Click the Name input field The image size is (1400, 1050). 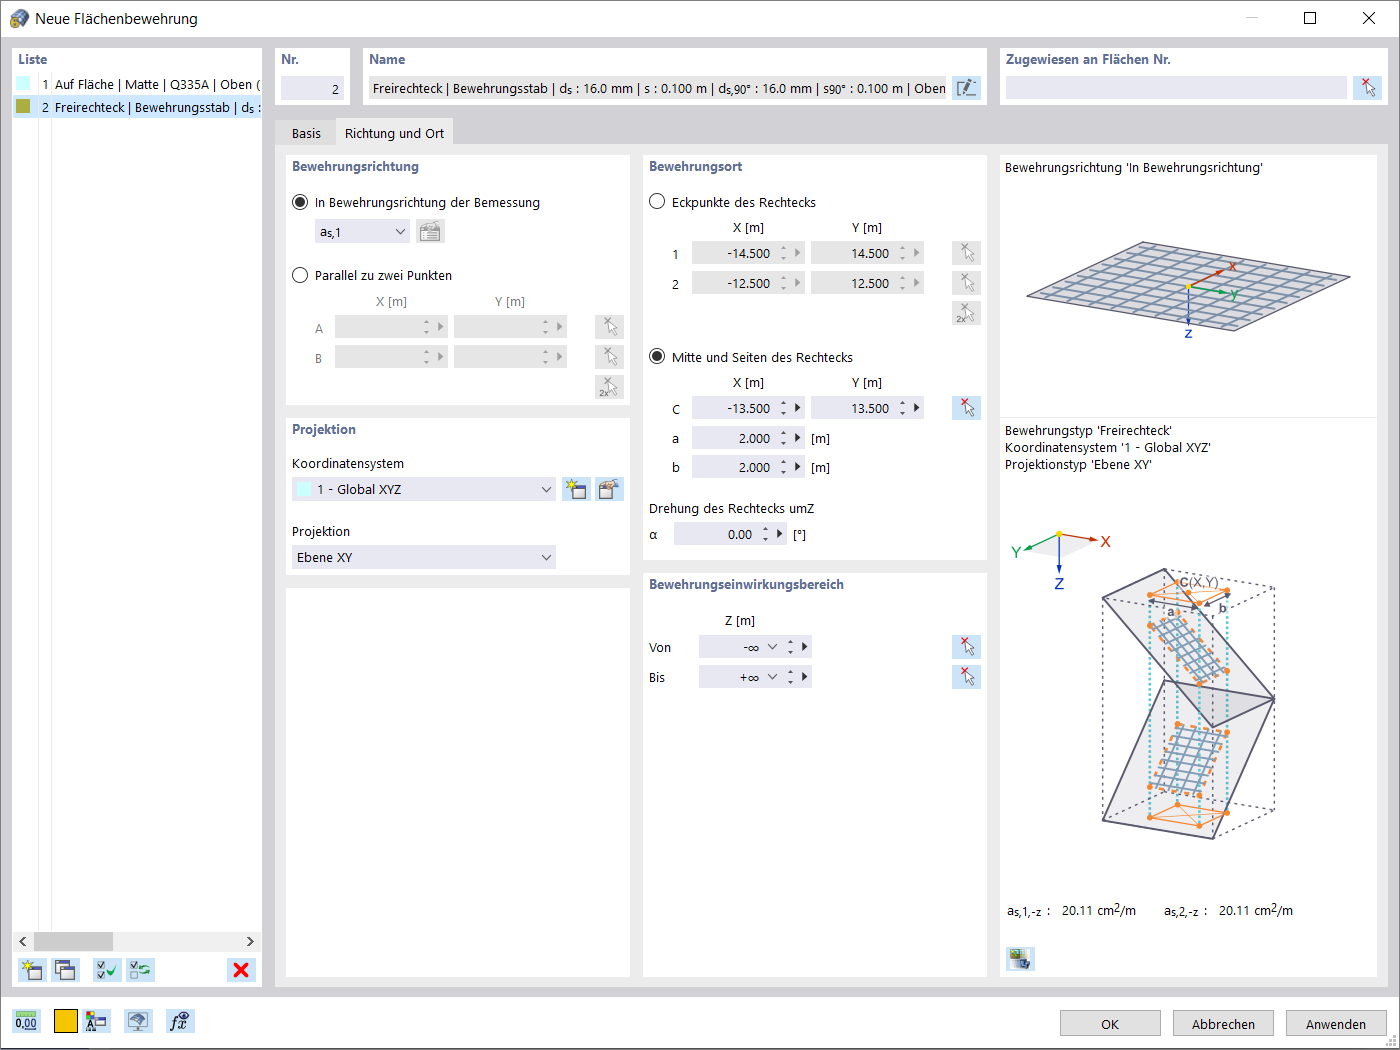pyautogui.click(x=657, y=88)
